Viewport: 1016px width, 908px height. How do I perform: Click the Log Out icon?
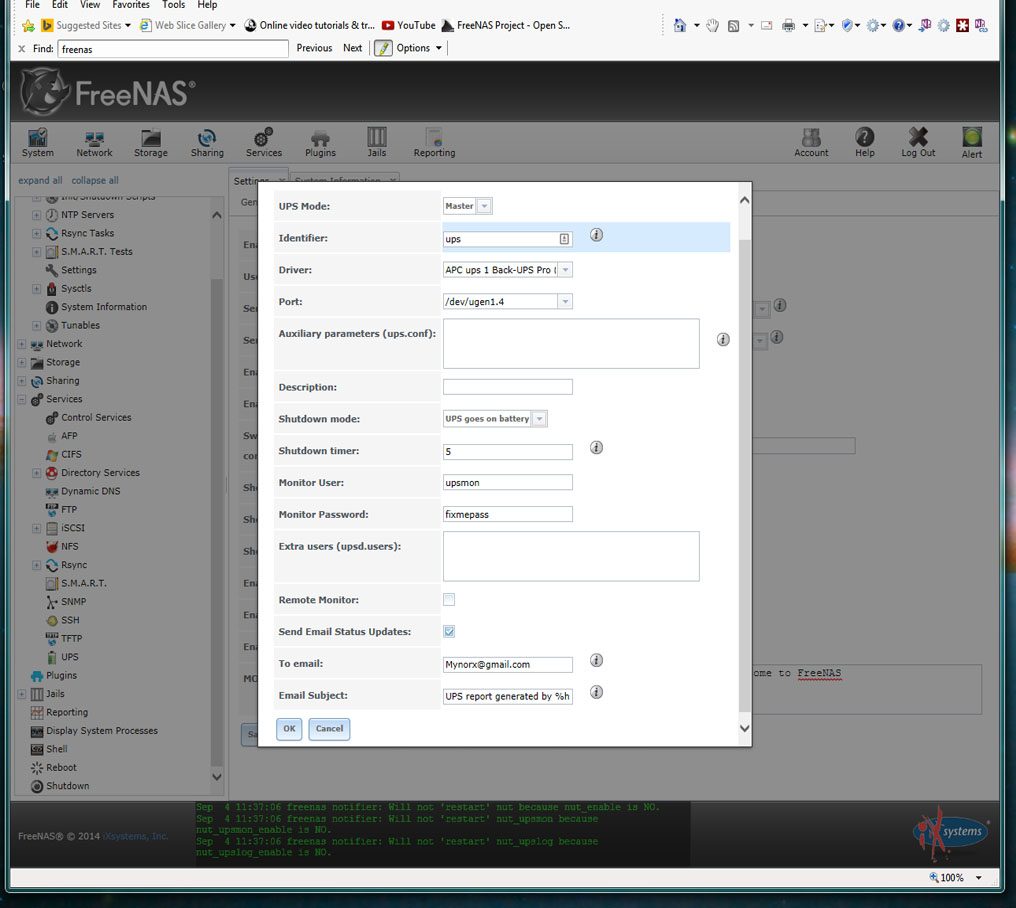(918, 143)
